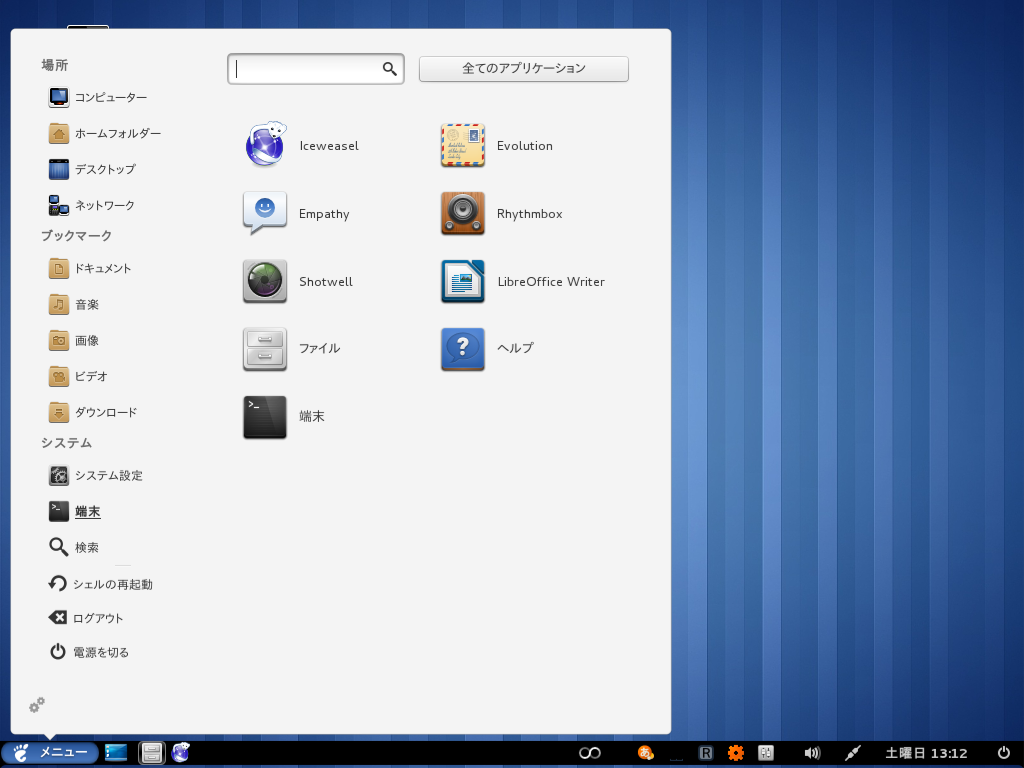Click the R tray indicator icon
Viewport: 1024px width, 768px height.
tap(705, 753)
